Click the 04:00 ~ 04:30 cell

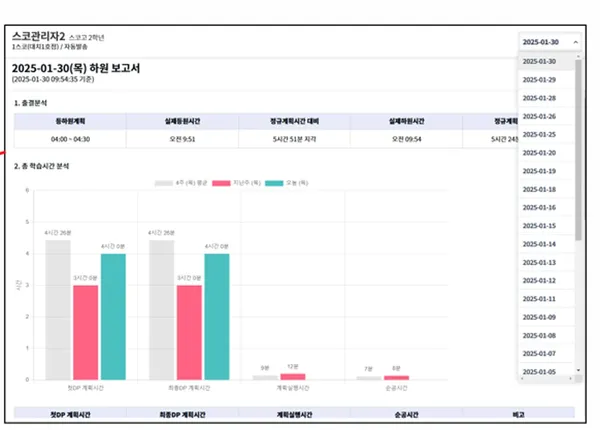click(x=70, y=139)
